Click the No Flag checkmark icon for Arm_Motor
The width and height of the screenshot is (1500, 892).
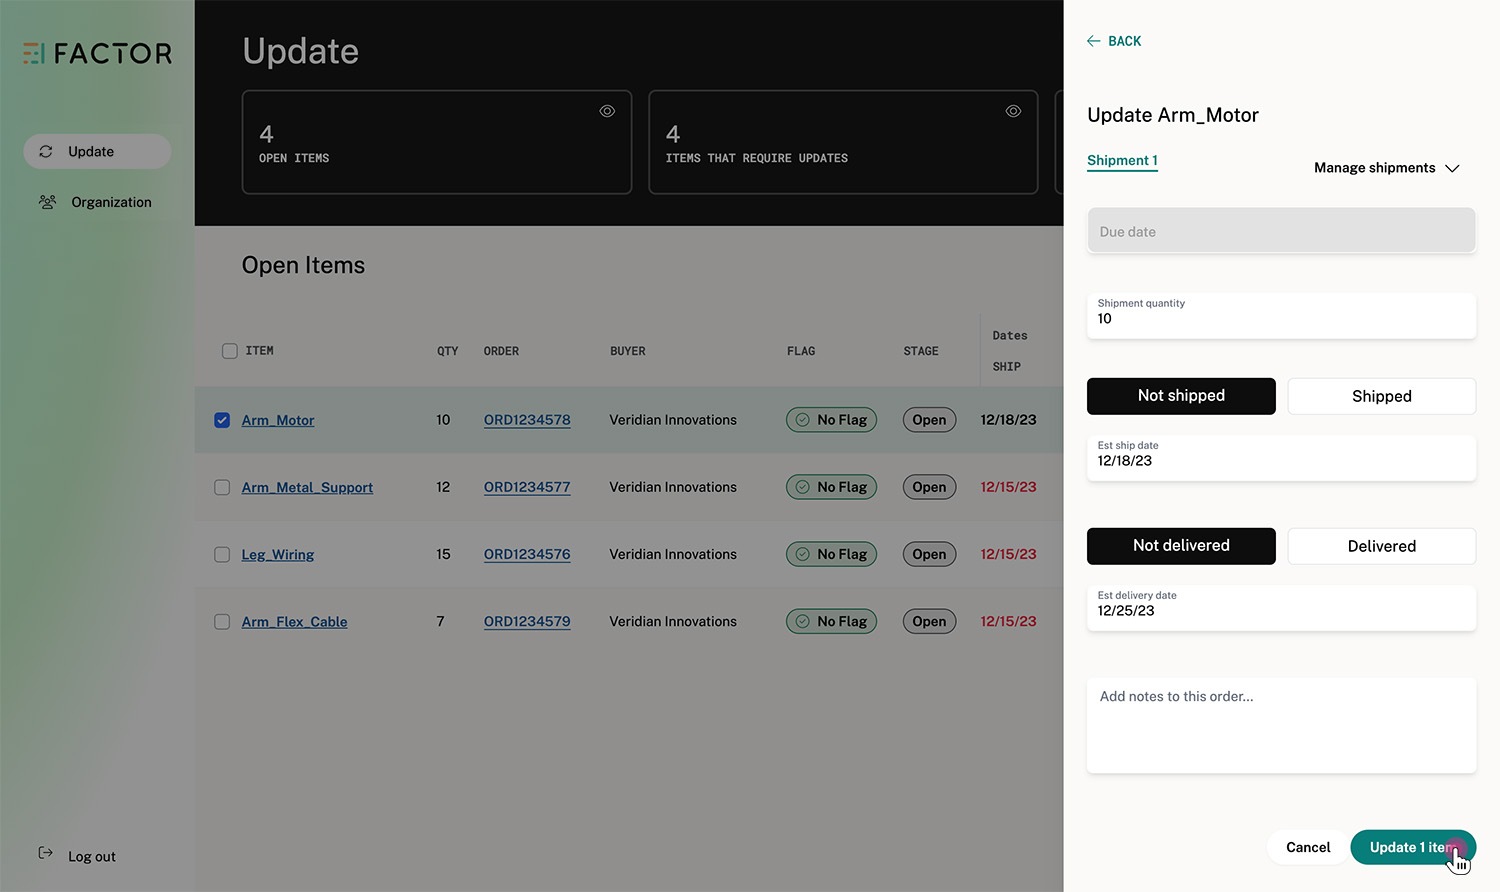pos(803,420)
